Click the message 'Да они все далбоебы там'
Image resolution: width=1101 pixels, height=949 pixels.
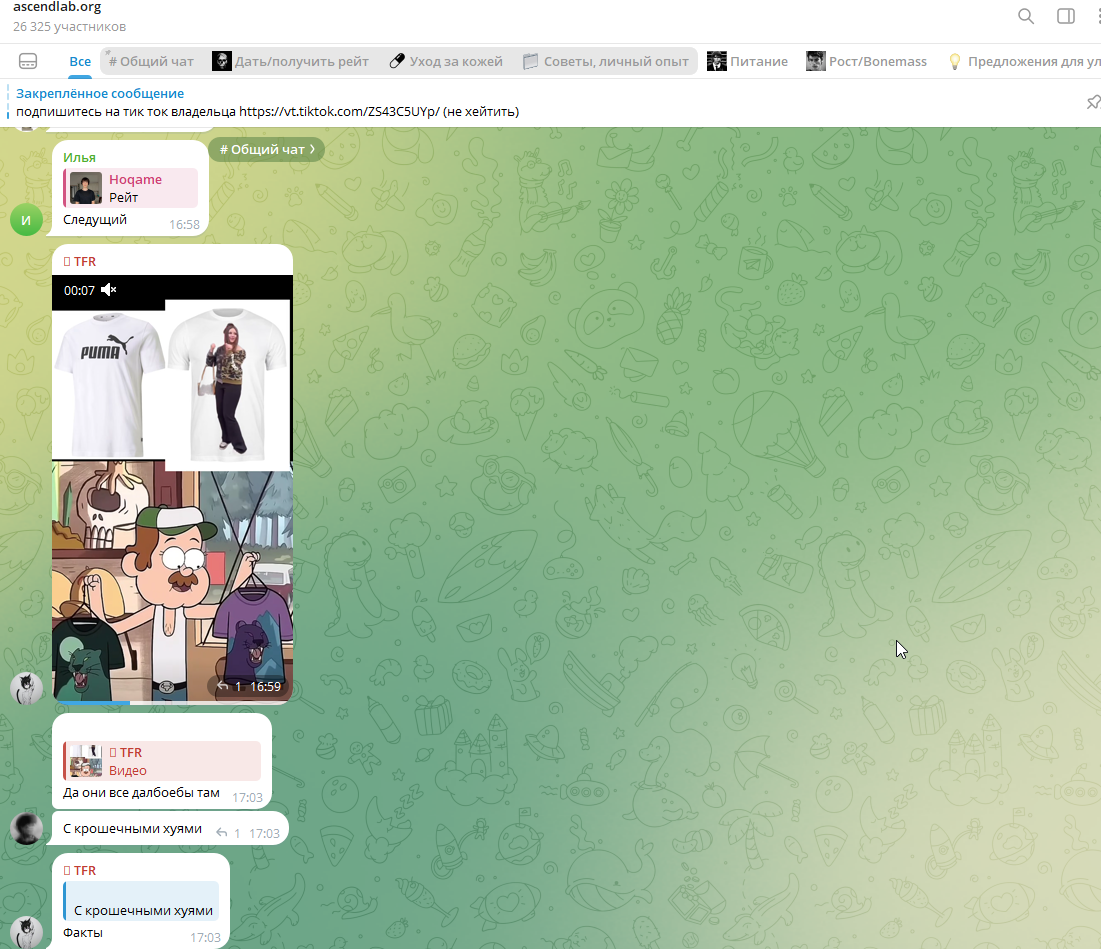141,792
